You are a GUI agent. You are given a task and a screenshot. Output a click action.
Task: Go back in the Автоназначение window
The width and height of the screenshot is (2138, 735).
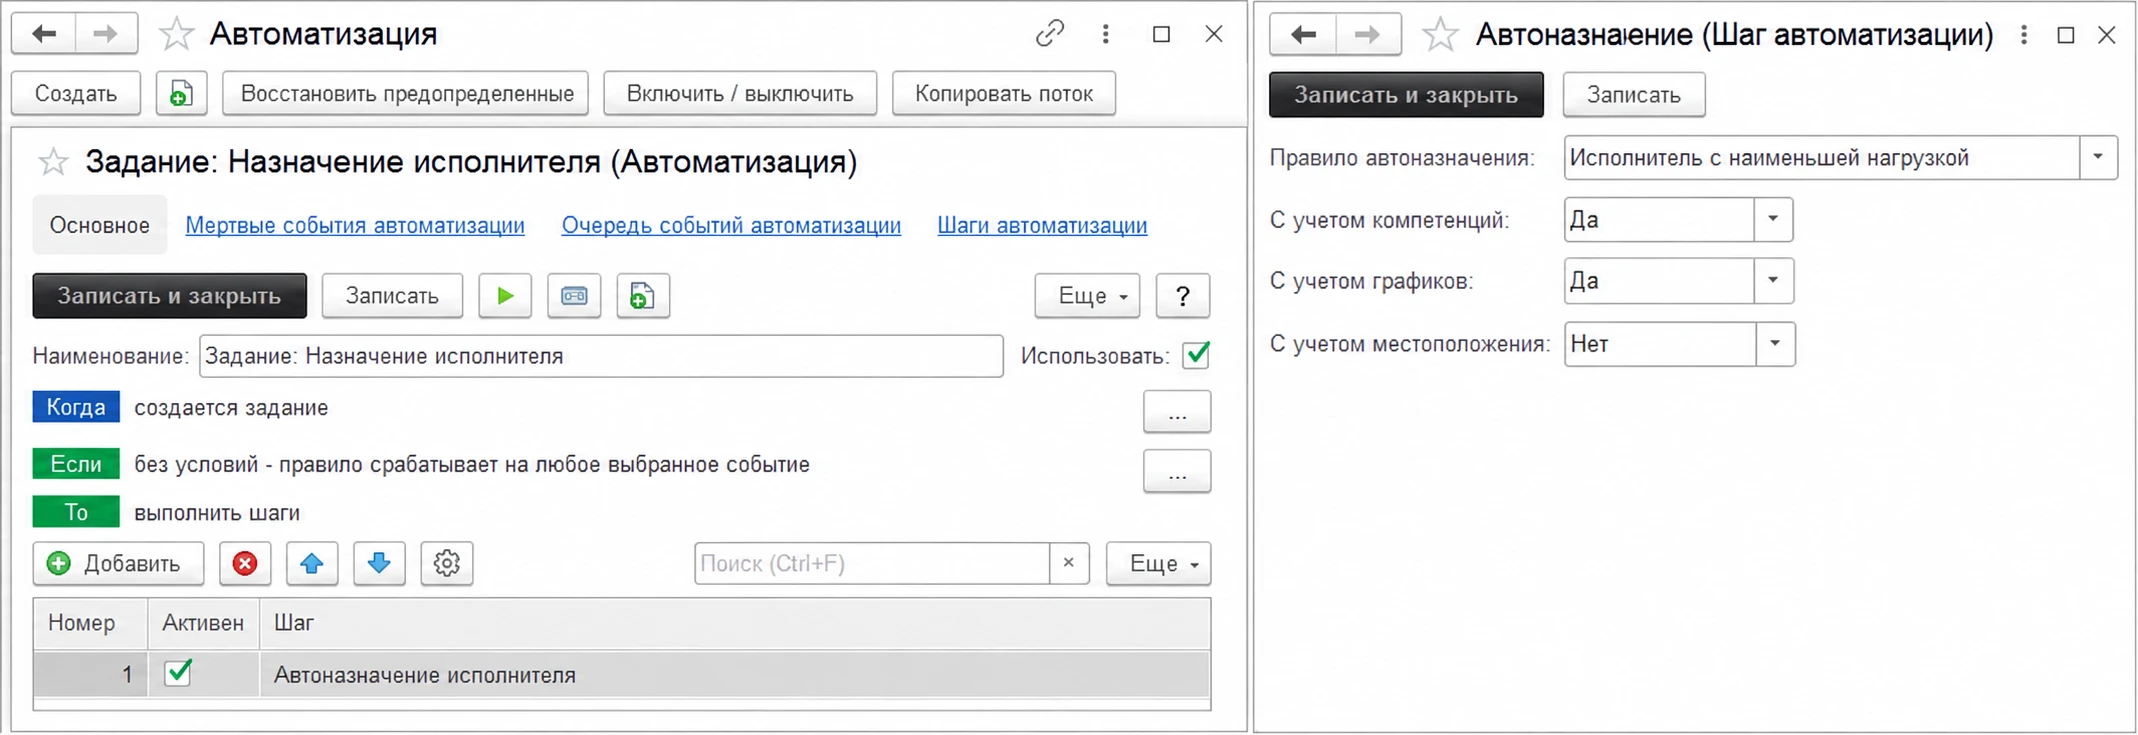pyautogui.click(x=1303, y=35)
